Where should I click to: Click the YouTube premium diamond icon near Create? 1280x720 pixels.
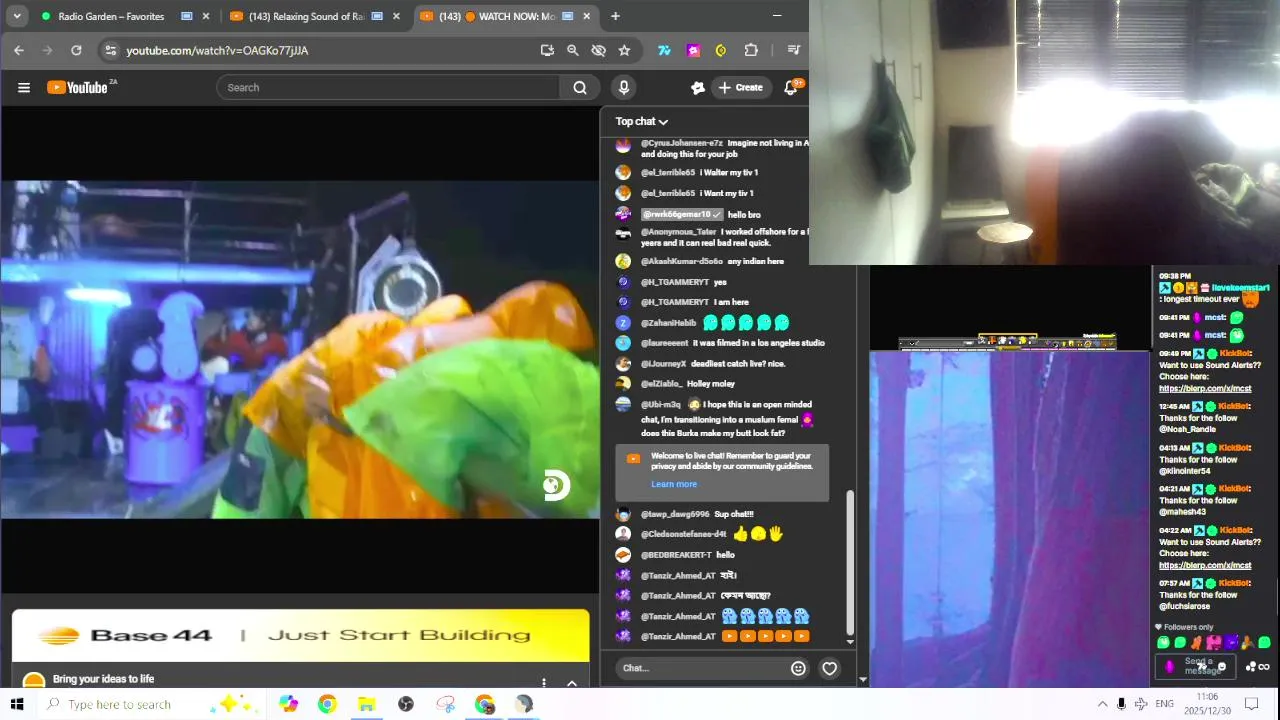pyautogui.click(x=698, y=88)
